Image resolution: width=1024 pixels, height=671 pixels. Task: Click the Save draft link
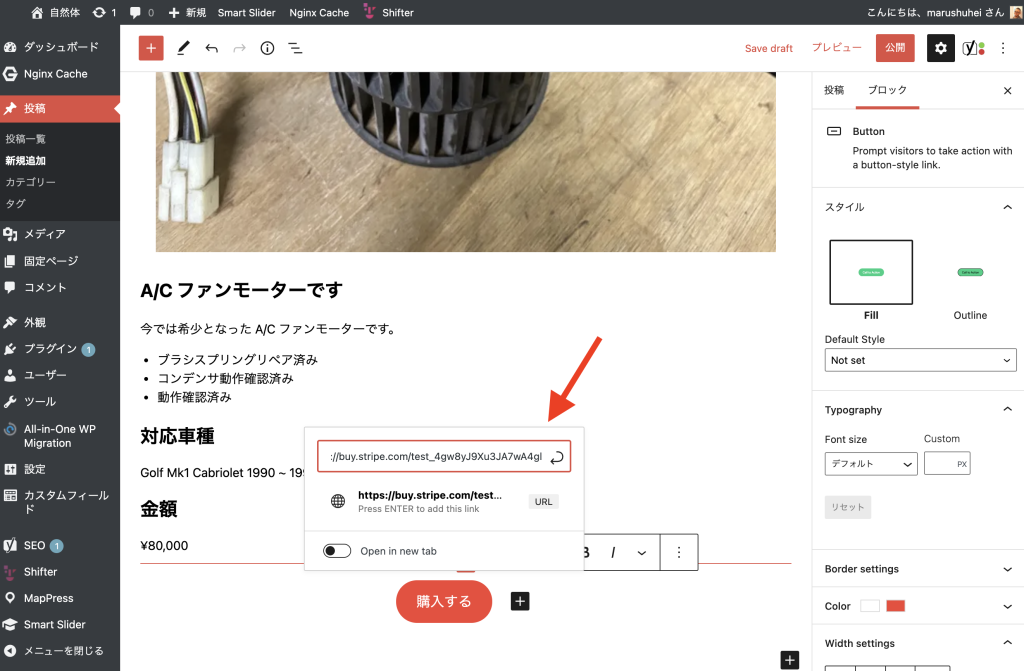(x=768, y=48)
